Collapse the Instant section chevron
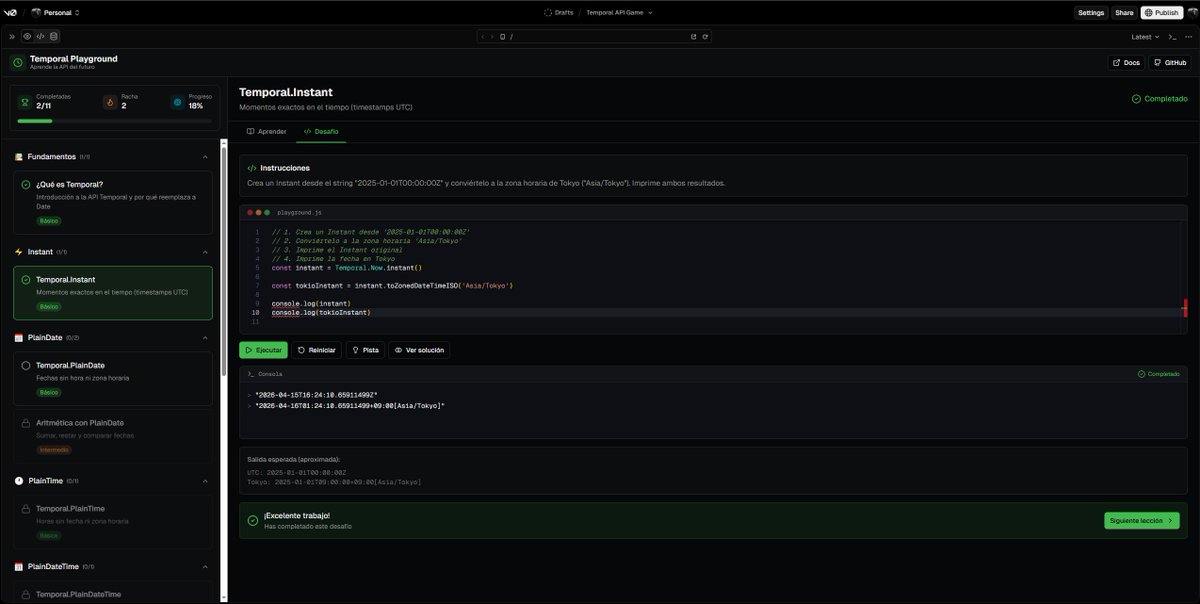1200x604 pixels. [x=205, y=252]
